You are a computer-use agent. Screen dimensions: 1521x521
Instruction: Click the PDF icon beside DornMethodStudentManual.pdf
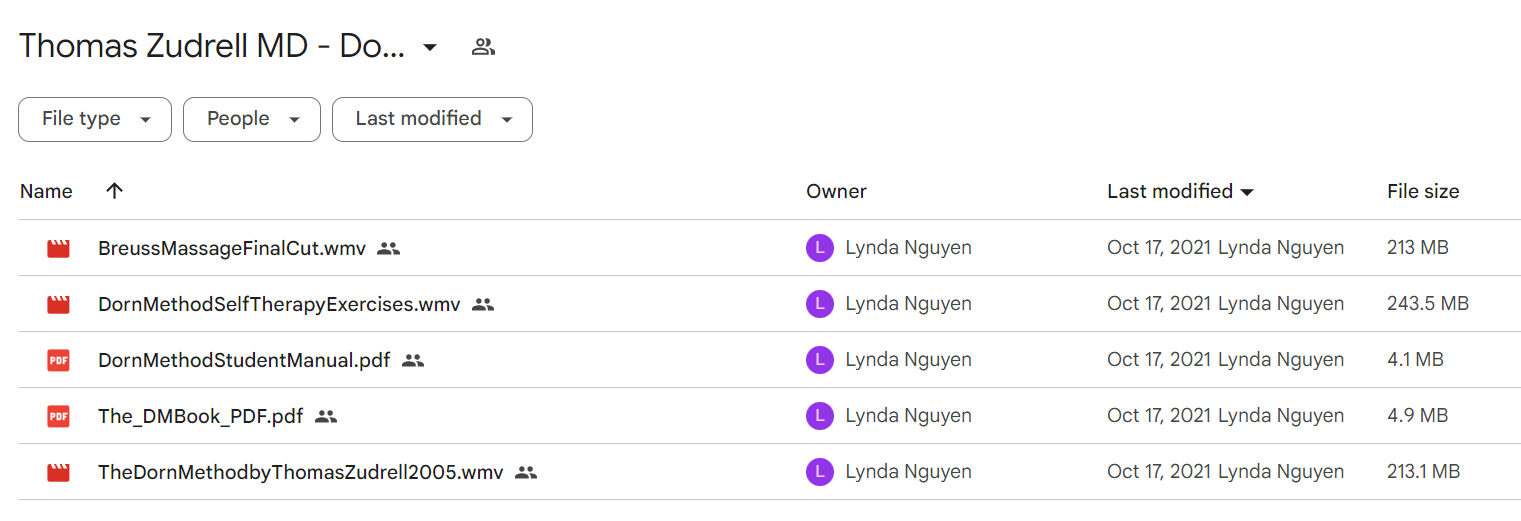click(59, 360)
